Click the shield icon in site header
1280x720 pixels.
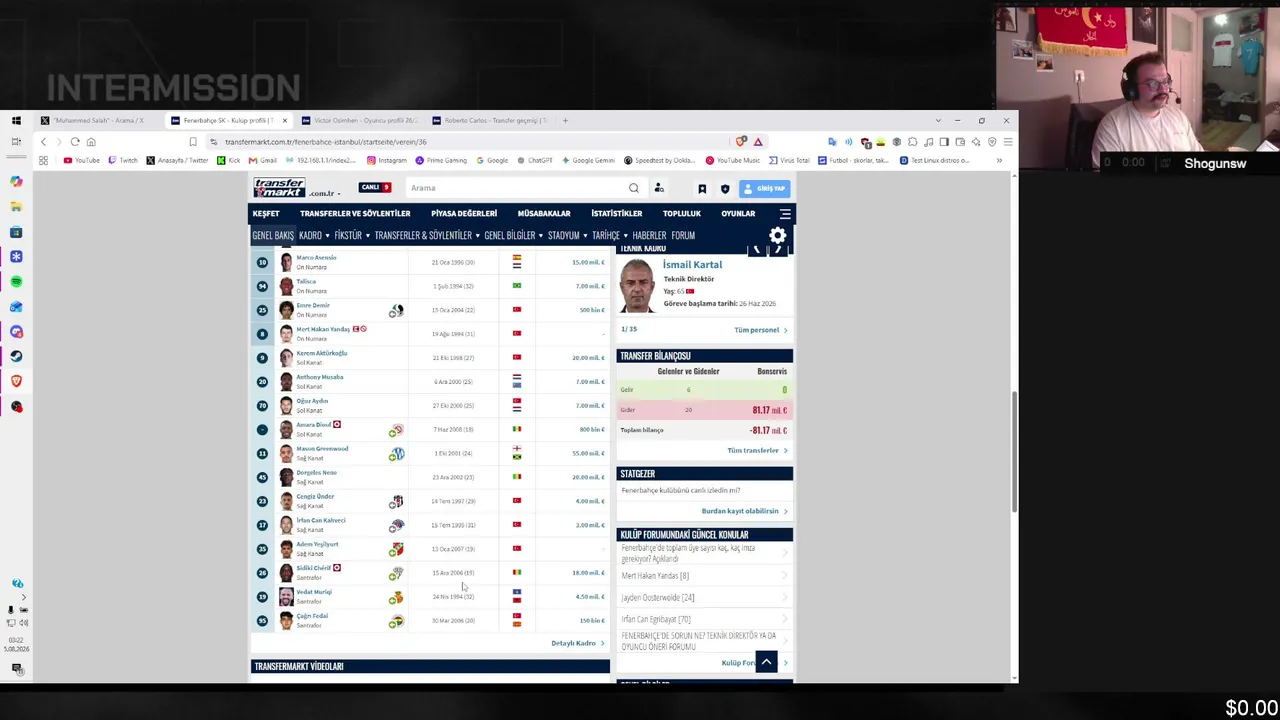725,188
